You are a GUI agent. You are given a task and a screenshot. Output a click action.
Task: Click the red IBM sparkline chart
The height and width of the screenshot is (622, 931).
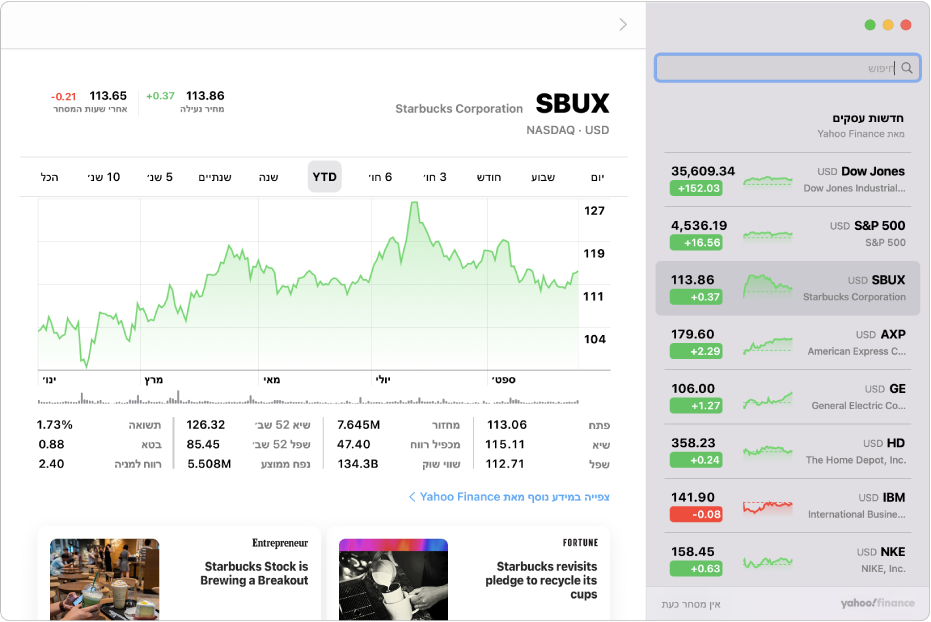tap(767, 507)
